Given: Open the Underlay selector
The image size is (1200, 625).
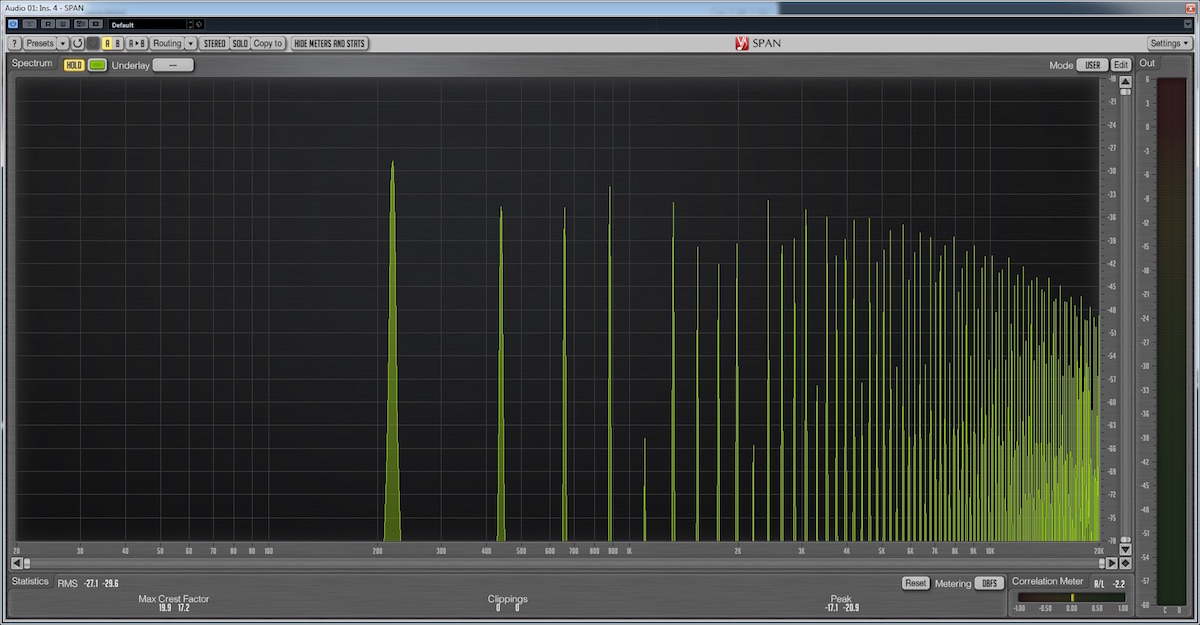Looking at the screenshot, I should tap(173, 65).
